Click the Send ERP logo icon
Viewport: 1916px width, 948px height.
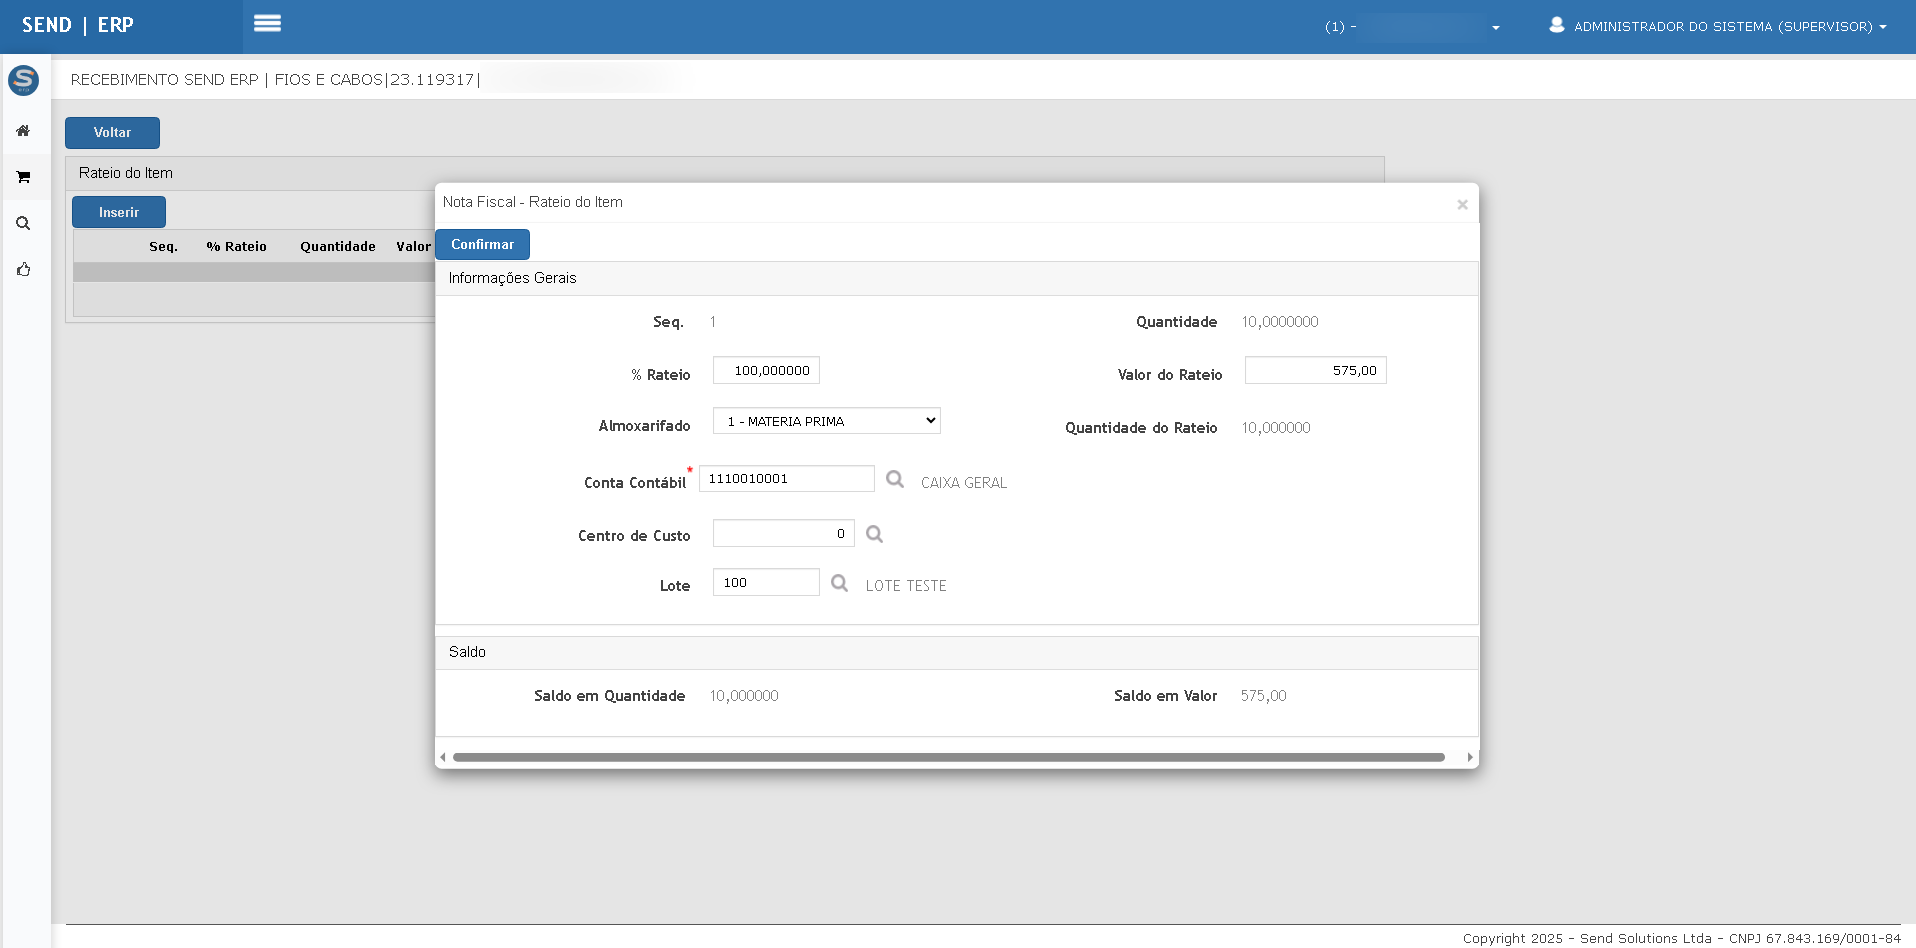[x=23, y=80]
